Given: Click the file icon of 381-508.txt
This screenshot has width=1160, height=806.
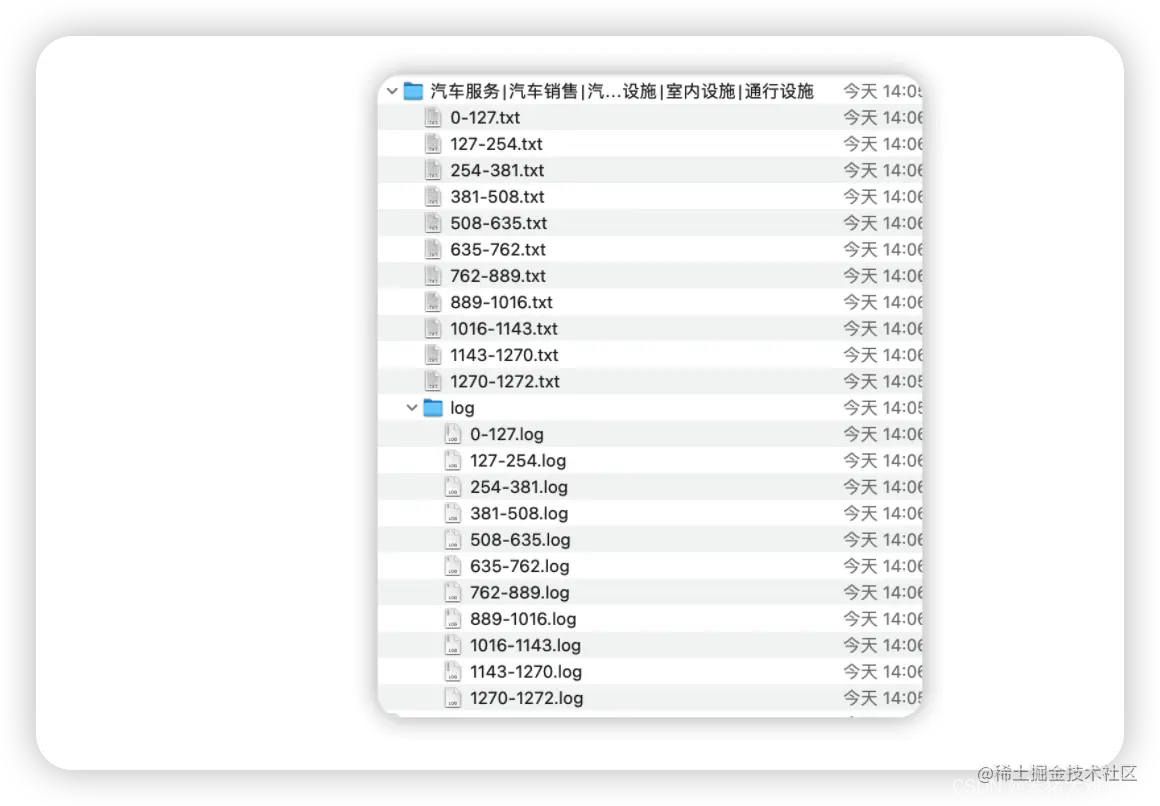Looking at the screenshot, I should (434, 197).
